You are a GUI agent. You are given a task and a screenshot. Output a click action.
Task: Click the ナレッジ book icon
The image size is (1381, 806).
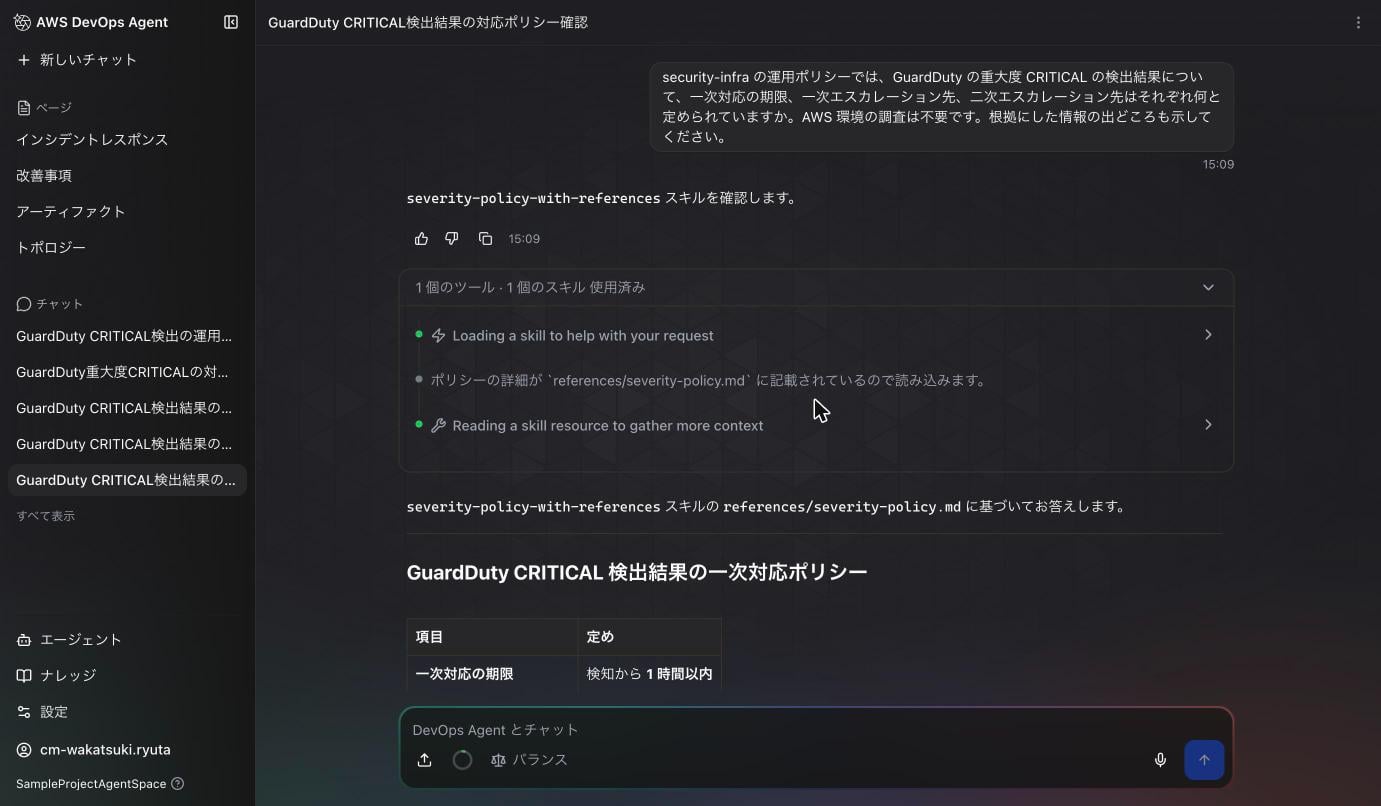point(24,676)
